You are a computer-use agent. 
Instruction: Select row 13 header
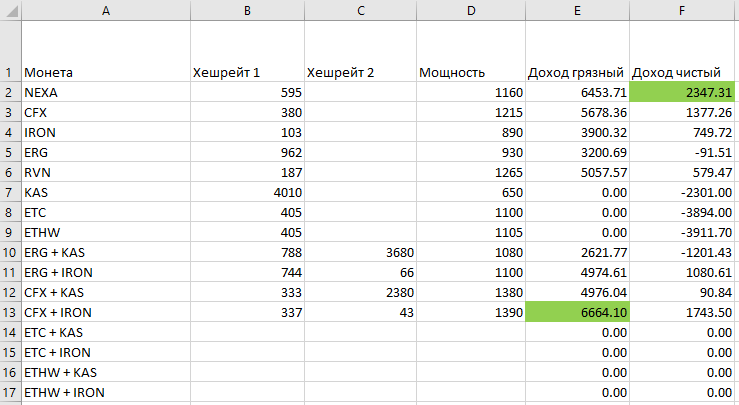(10, 312)
